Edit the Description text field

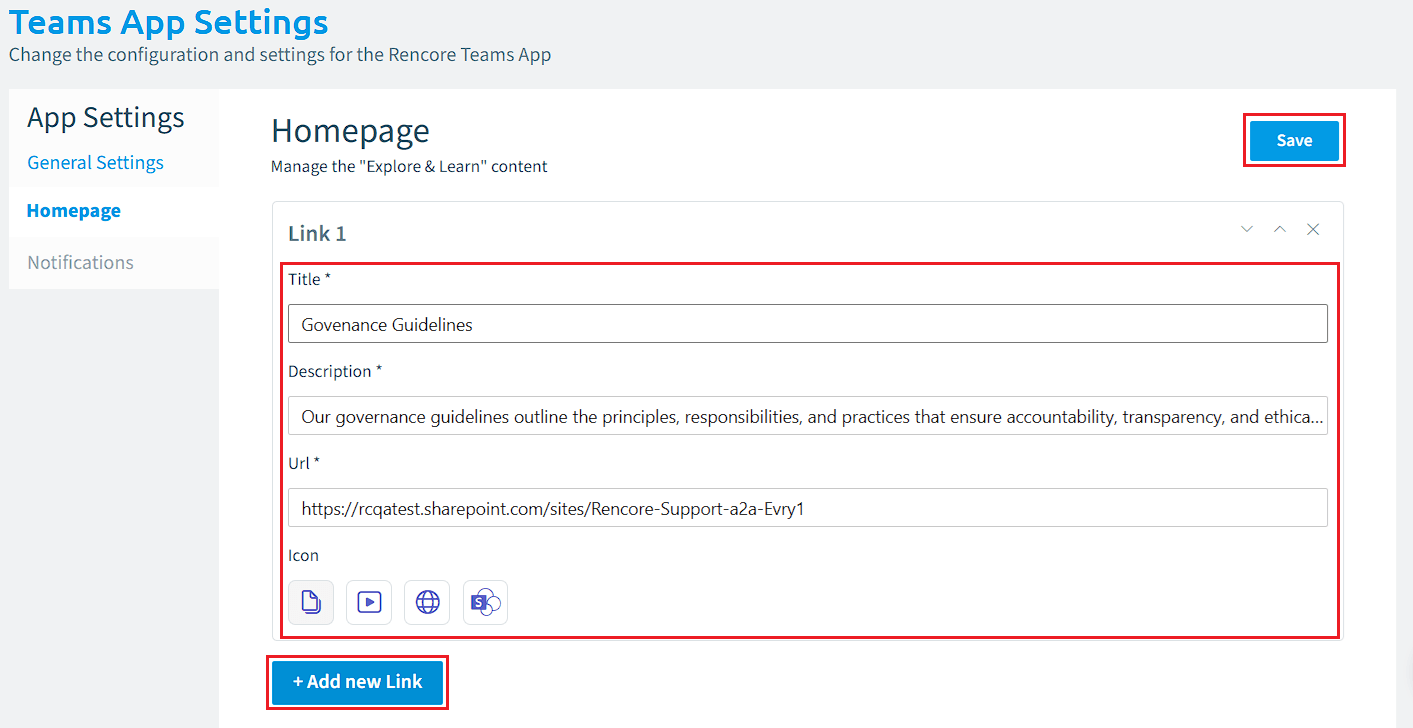(808, 416)
